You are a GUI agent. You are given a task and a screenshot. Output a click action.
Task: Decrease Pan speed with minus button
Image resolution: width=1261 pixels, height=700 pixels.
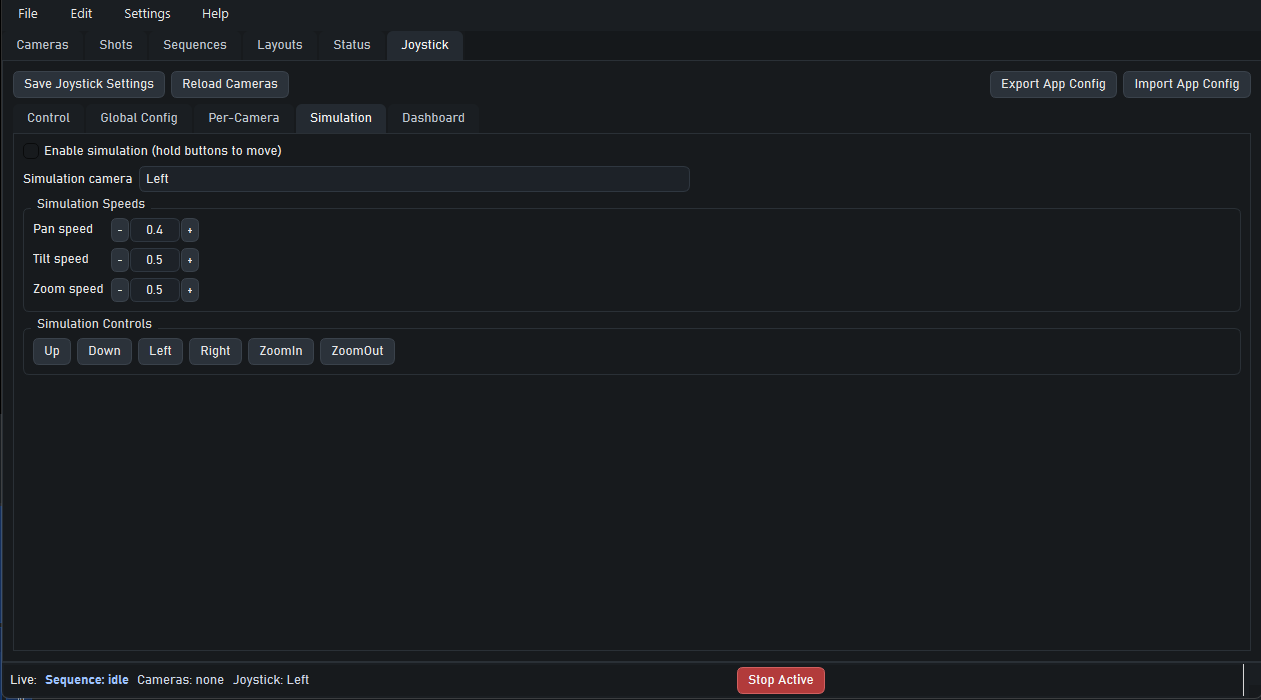click(120, 230)
